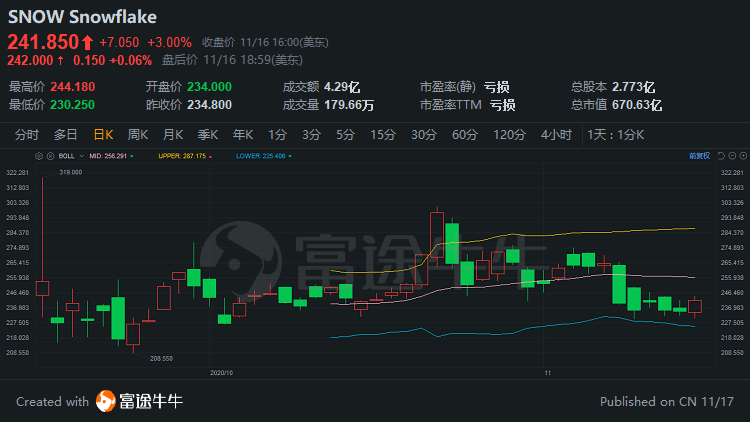Click the 富途牛牛 logo in footer
This screenshot has height=422, width=750.
[139, 401]
